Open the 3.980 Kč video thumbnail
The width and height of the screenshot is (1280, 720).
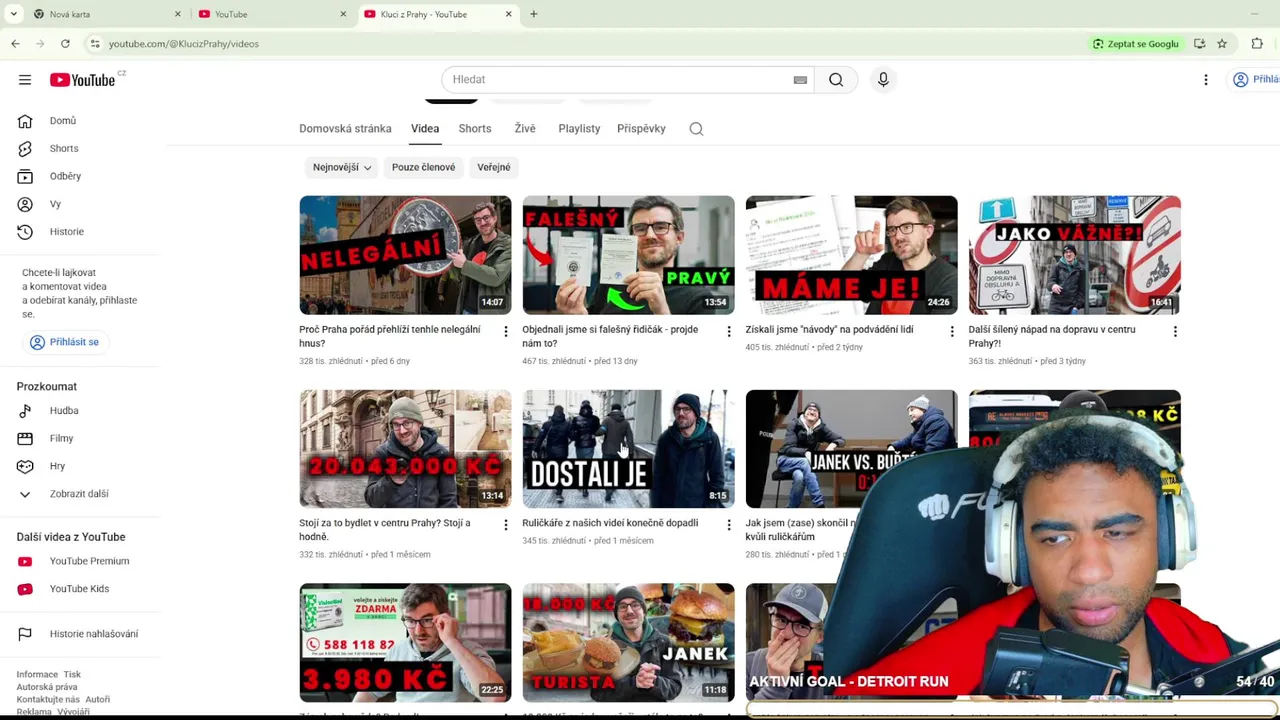[405, 643]
